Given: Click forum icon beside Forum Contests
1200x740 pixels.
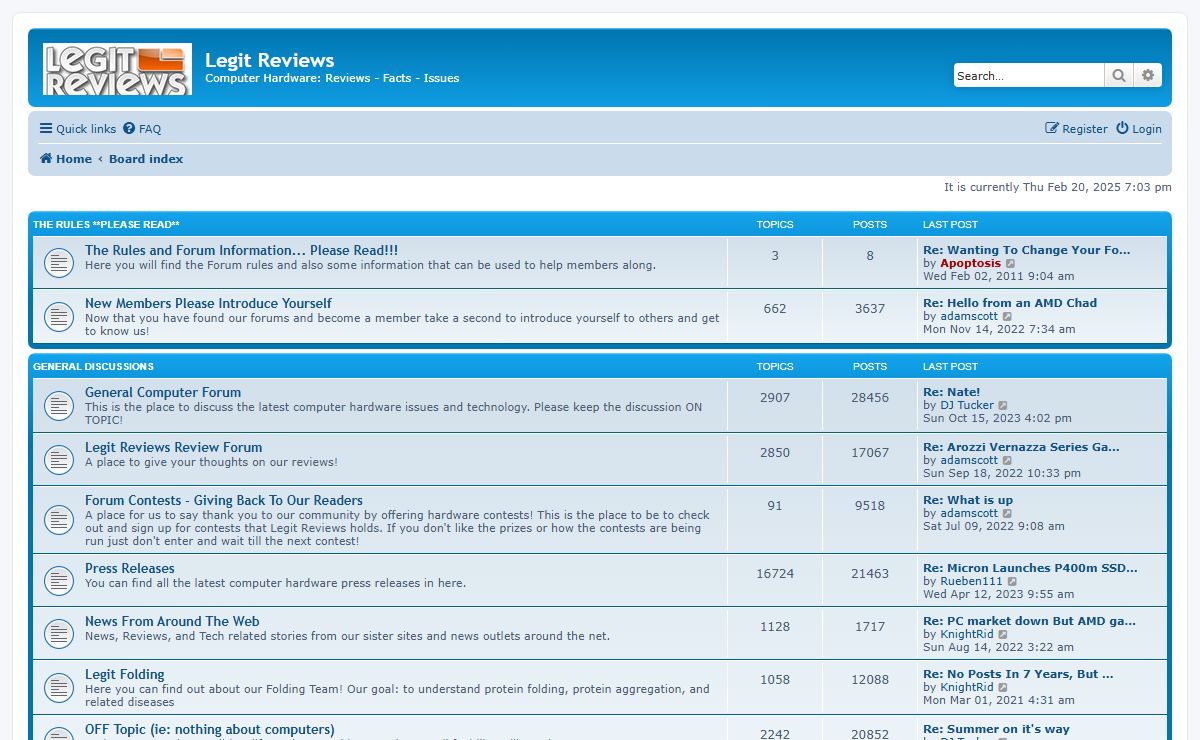Looking at the screenshot, I should pyautogui.click(x=59, y=520).
